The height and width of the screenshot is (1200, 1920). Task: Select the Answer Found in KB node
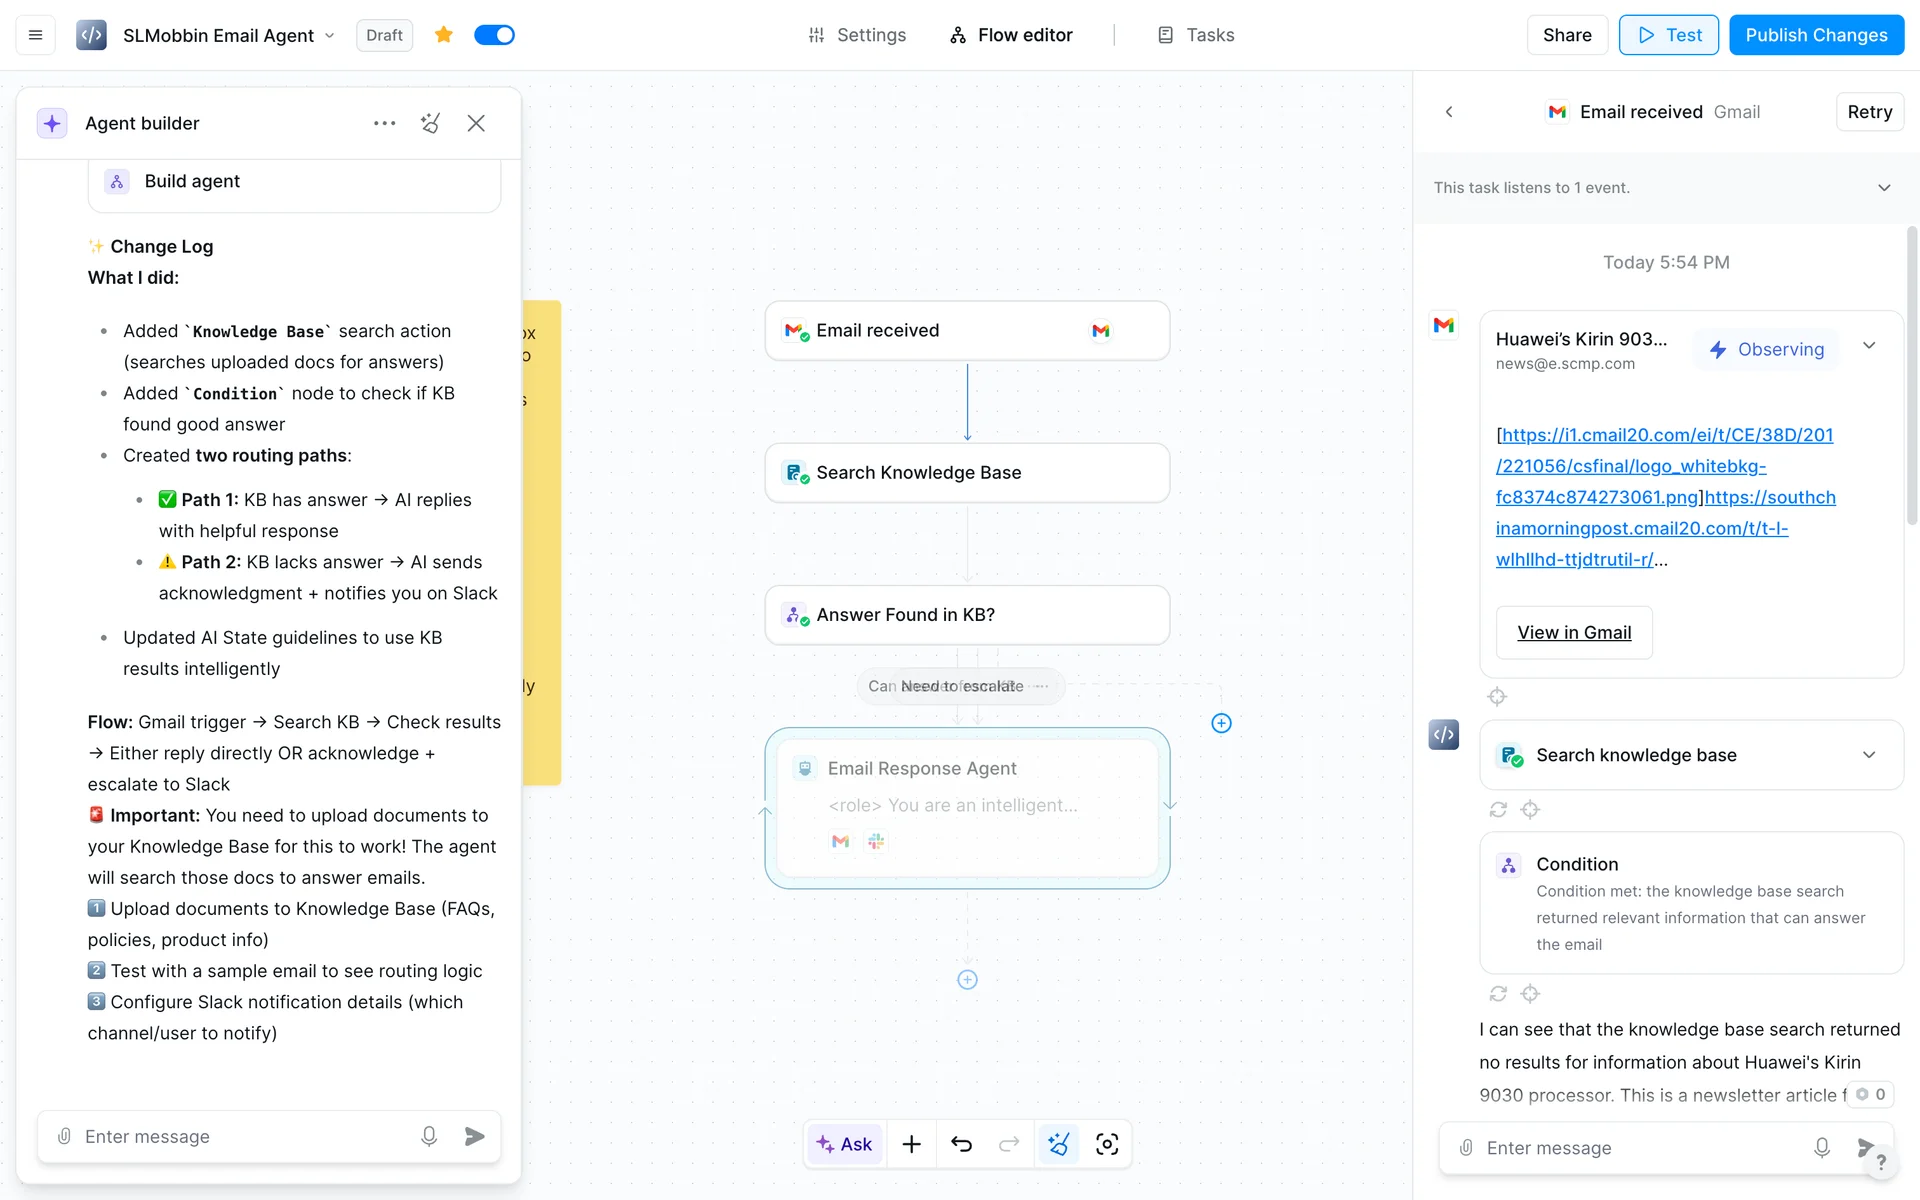click(967, 615)
